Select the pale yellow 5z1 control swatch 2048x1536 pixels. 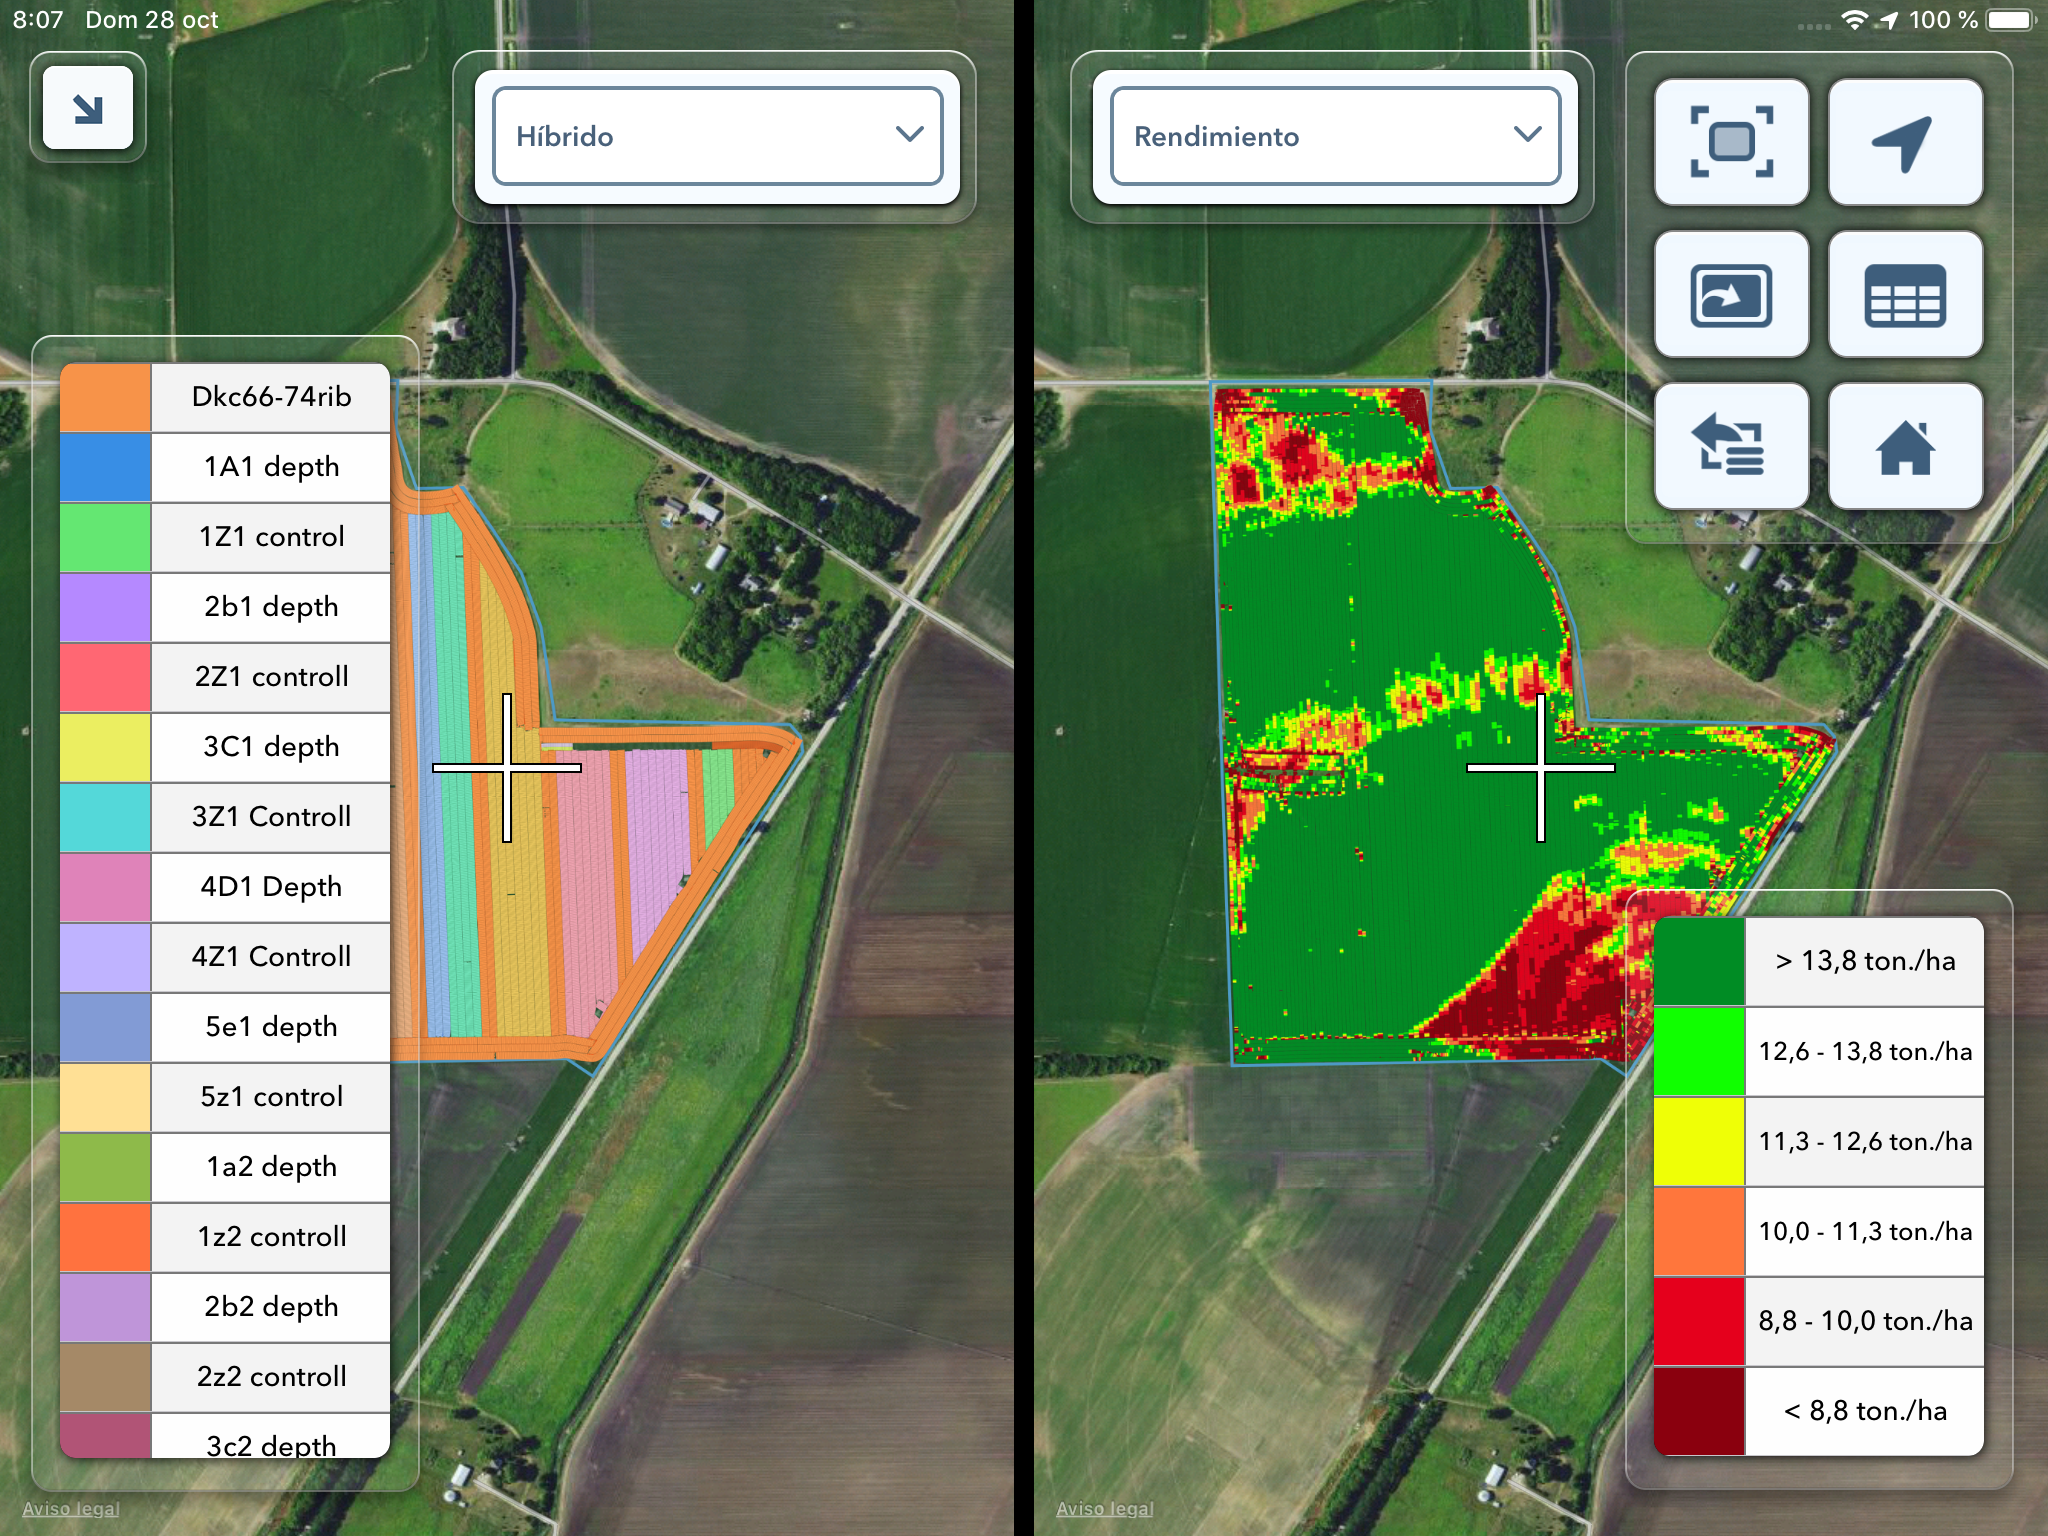pyautogui.click(x=105, y=1098)
